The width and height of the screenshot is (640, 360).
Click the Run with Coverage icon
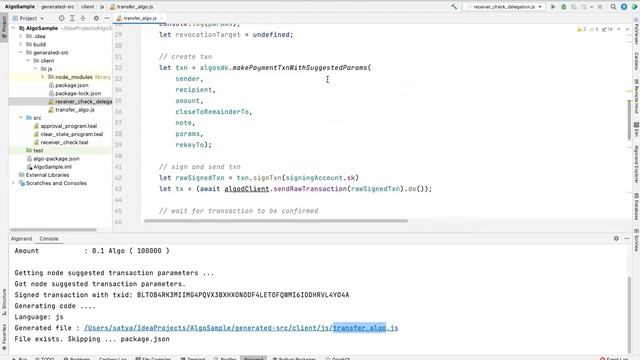coord(574,7)
